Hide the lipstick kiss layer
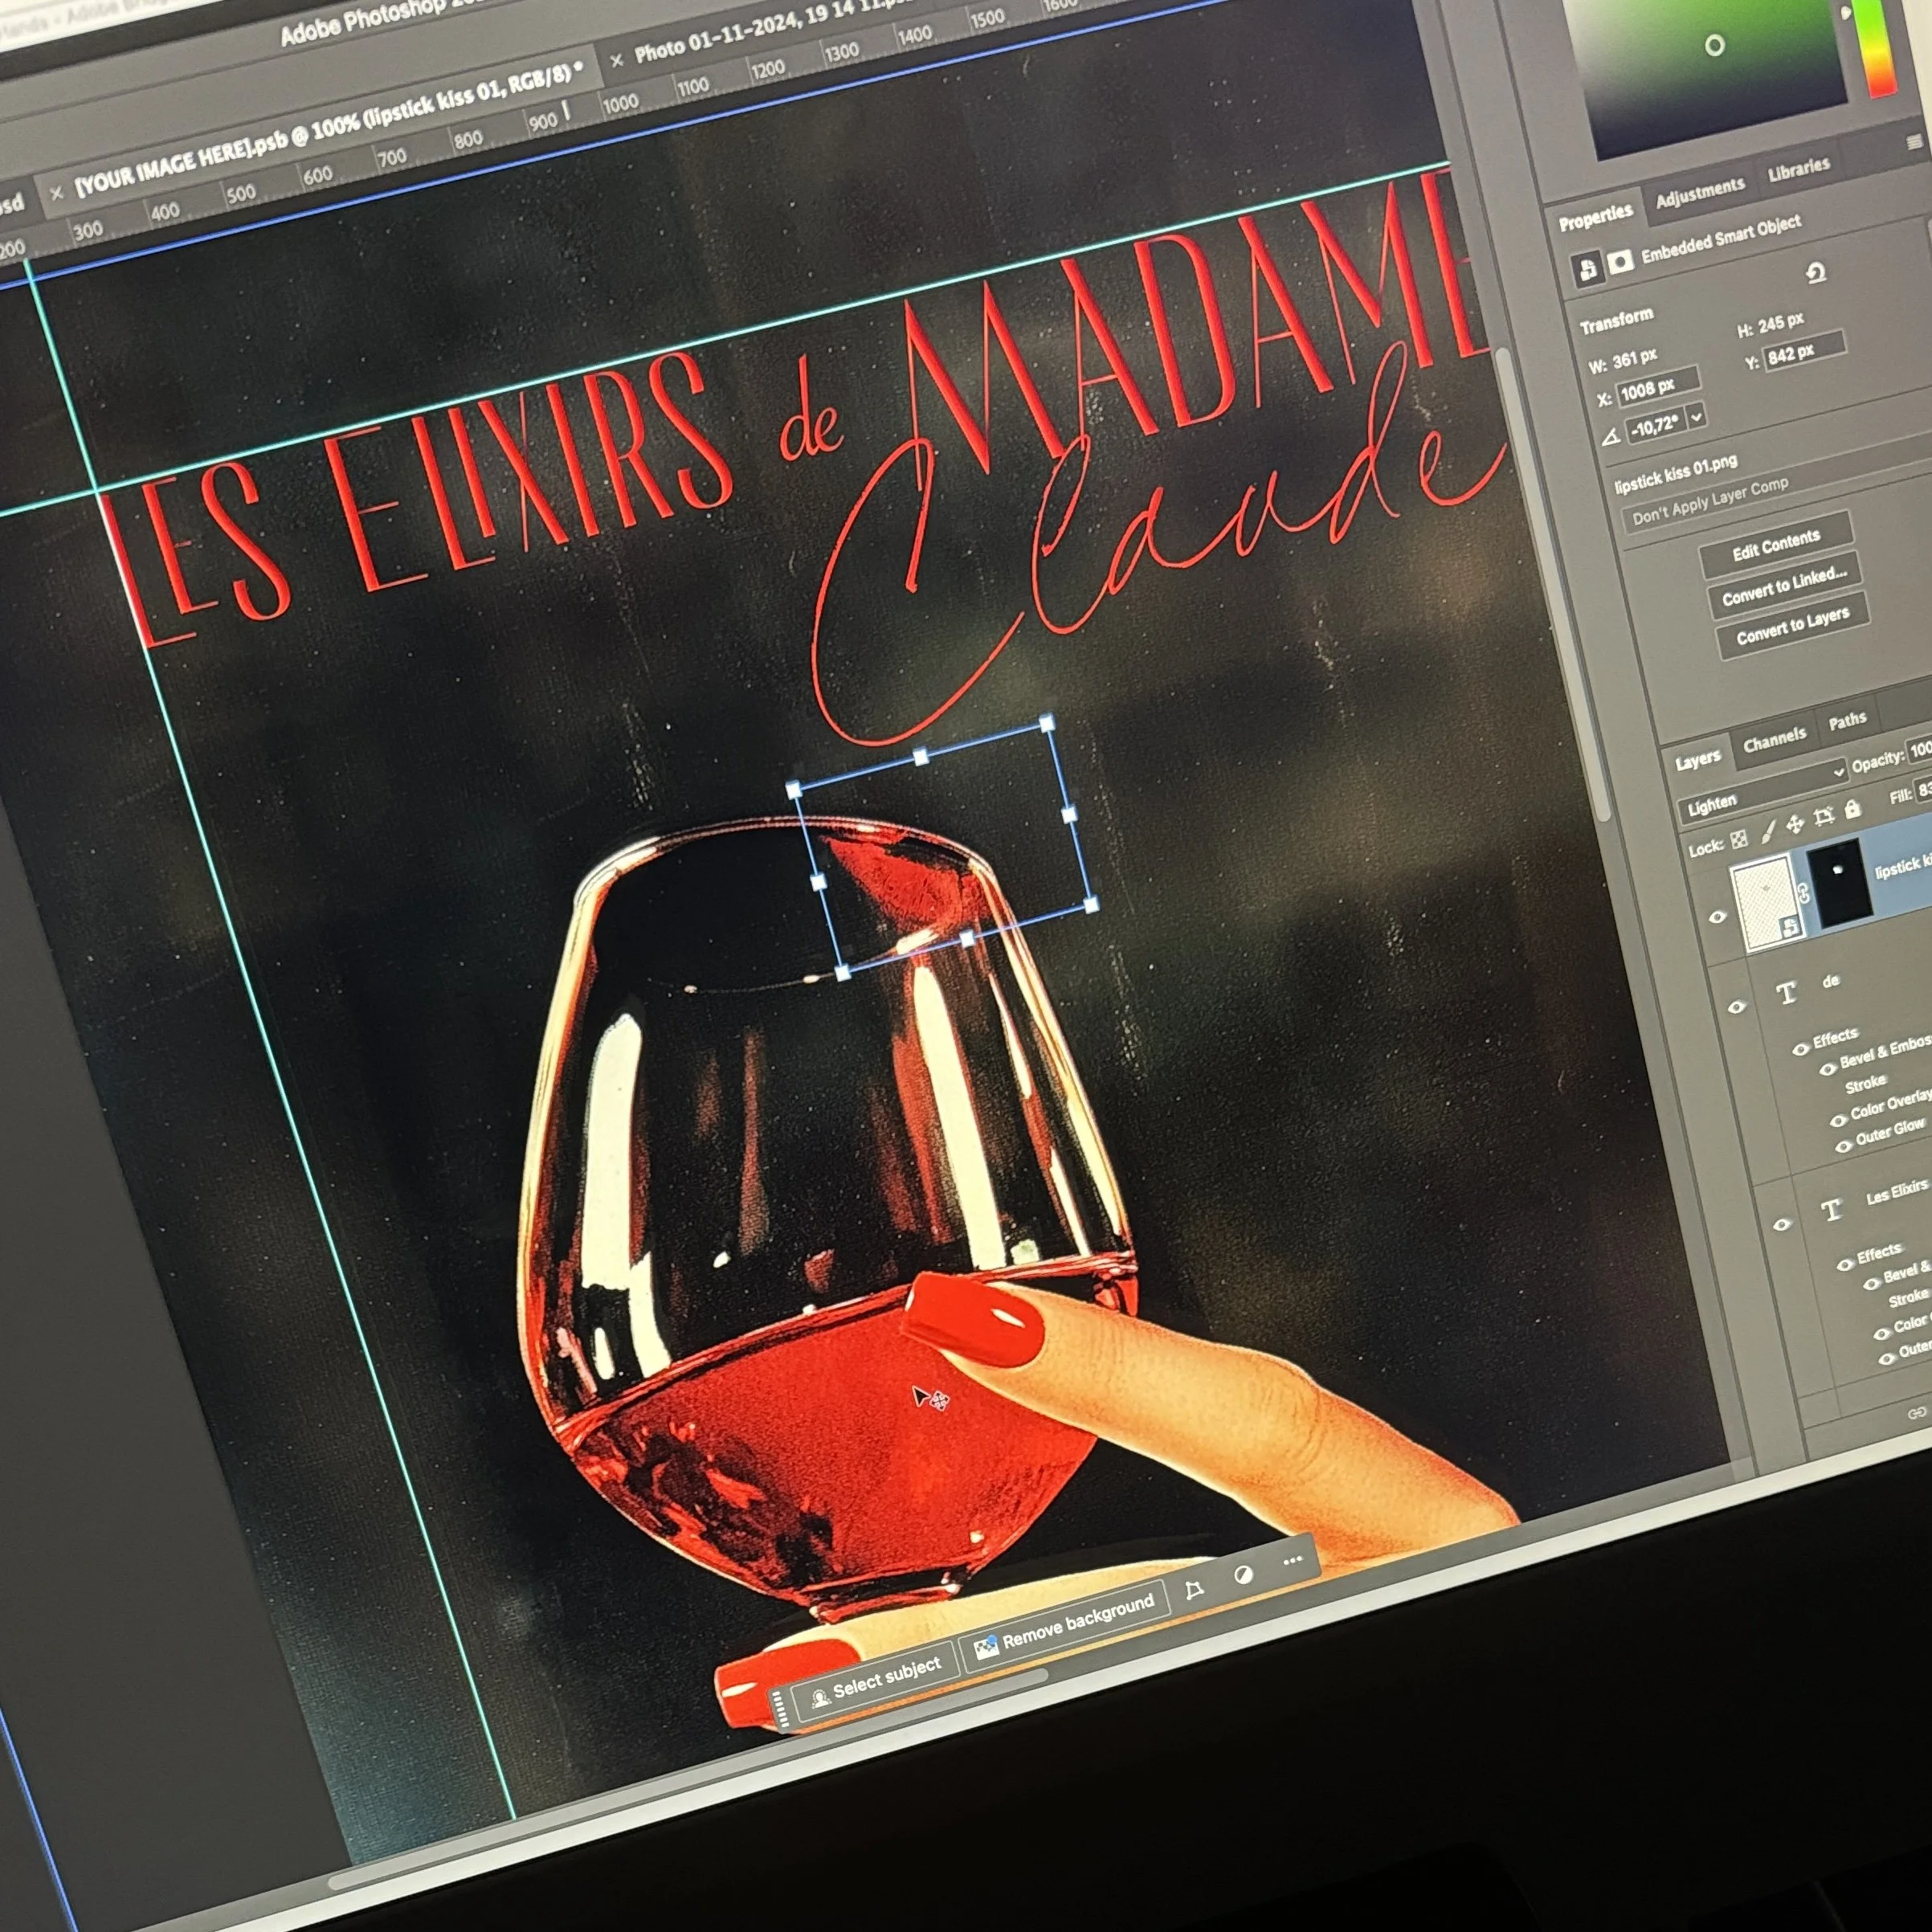Screen dimensions: 1932x1932 [x=1718, y=916]
